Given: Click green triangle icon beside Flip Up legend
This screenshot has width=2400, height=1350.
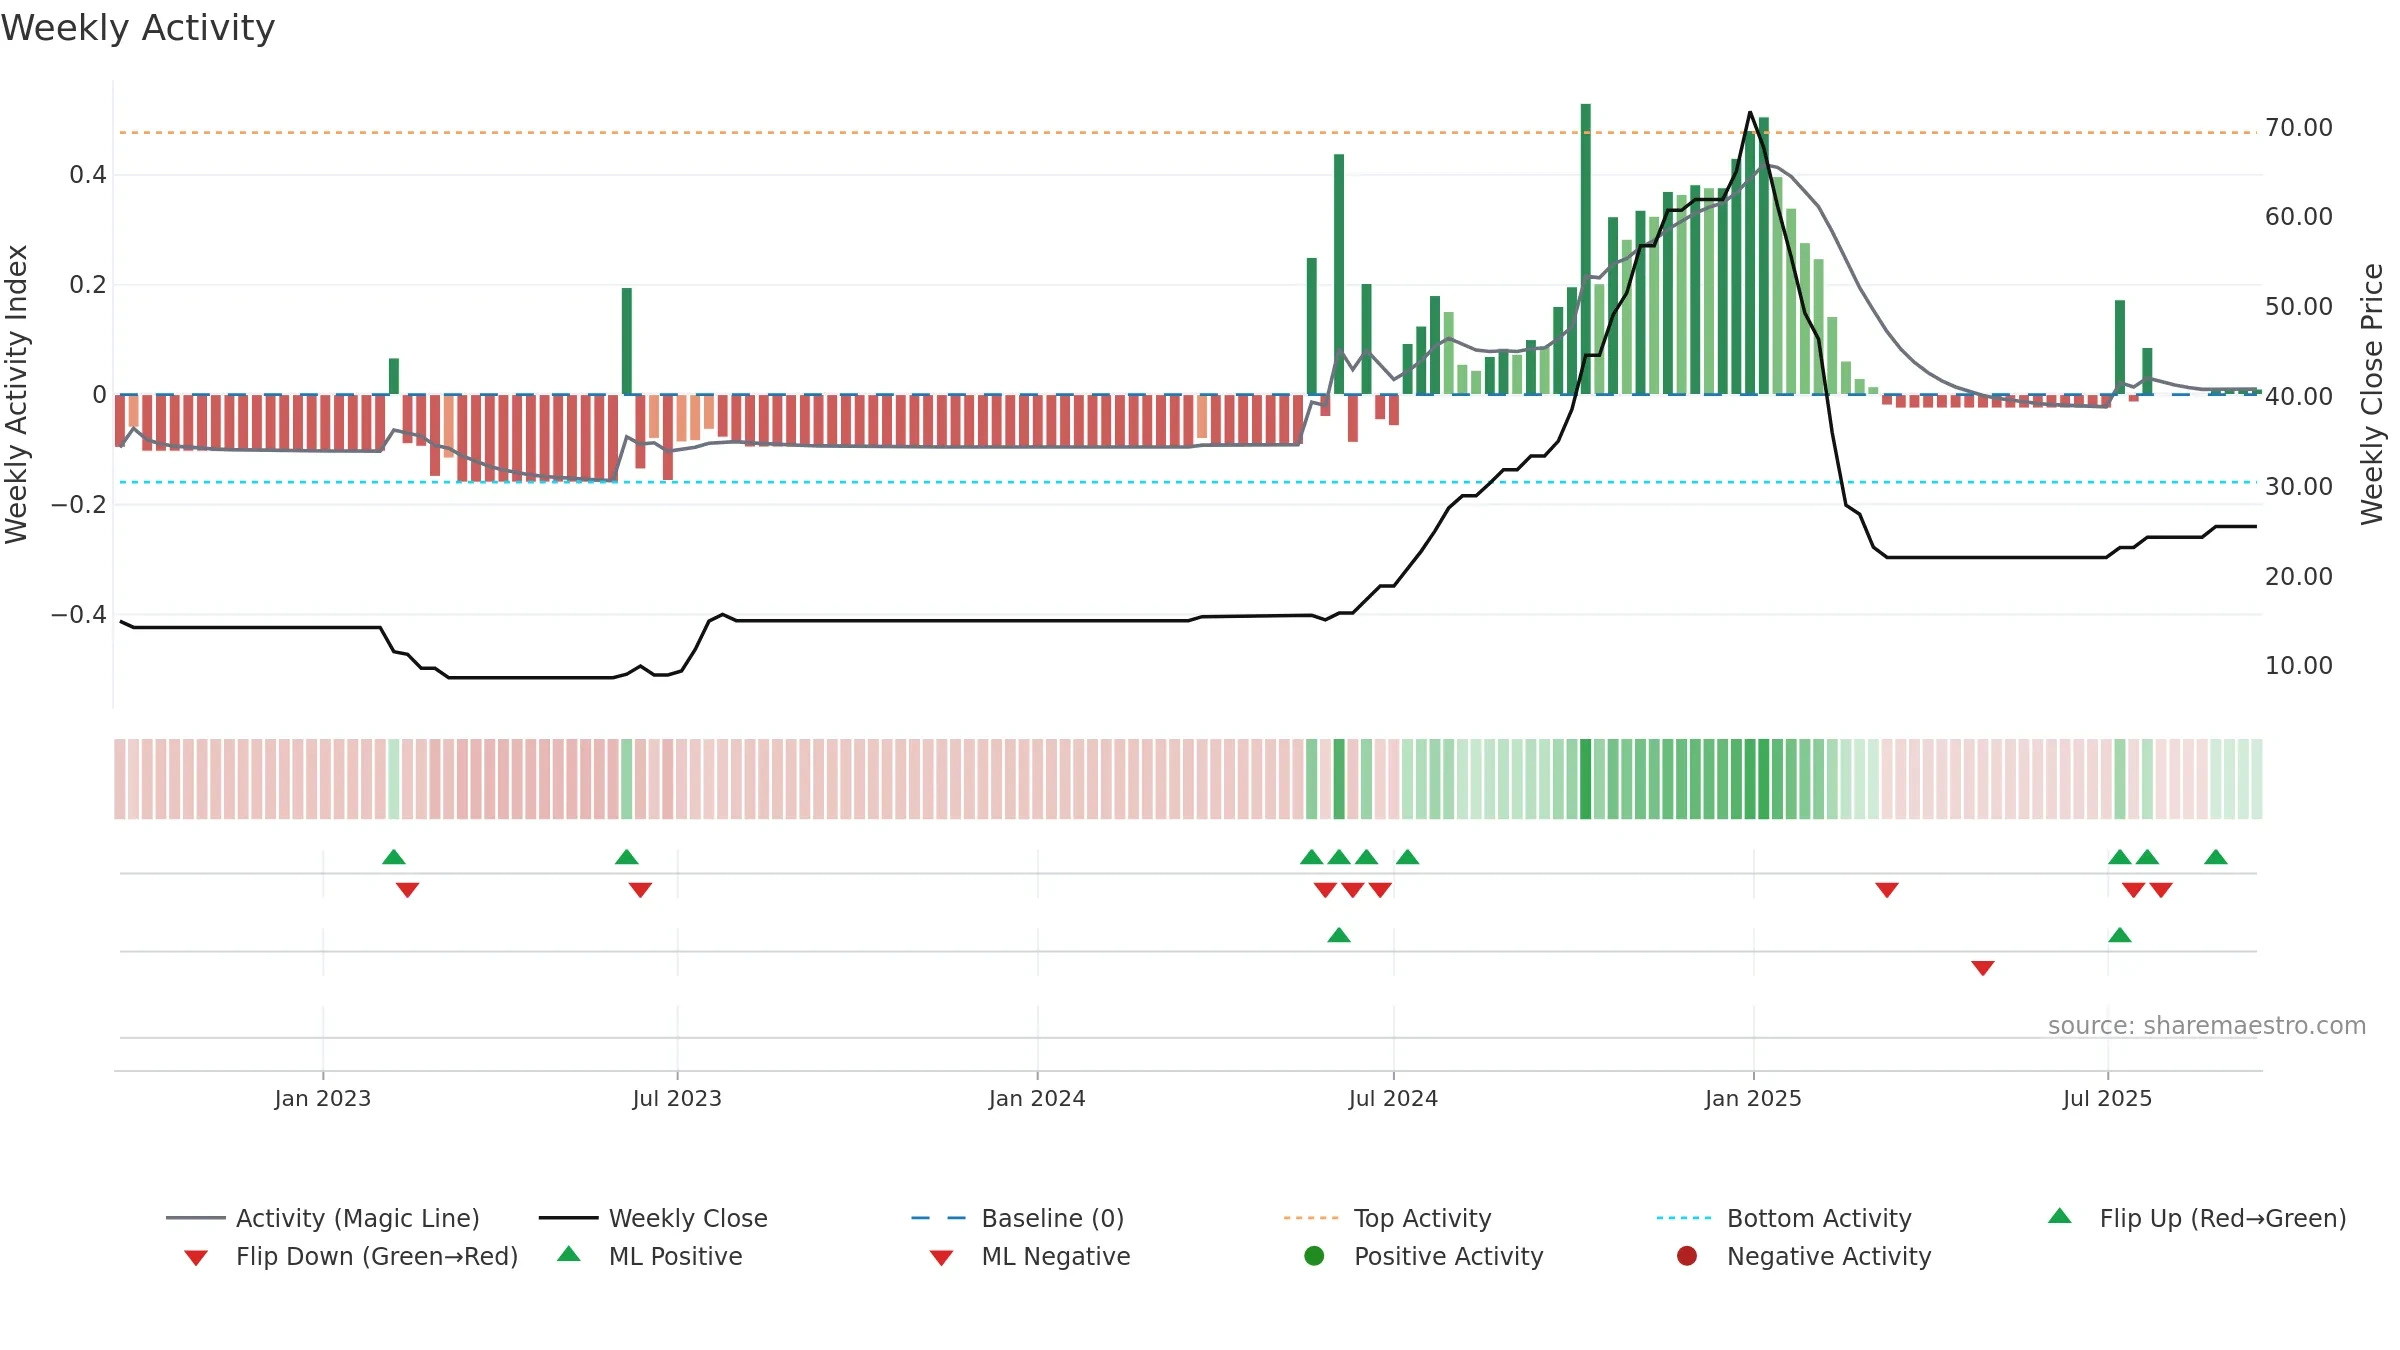Looking at the screenshot, I should pos(2060,1216).
